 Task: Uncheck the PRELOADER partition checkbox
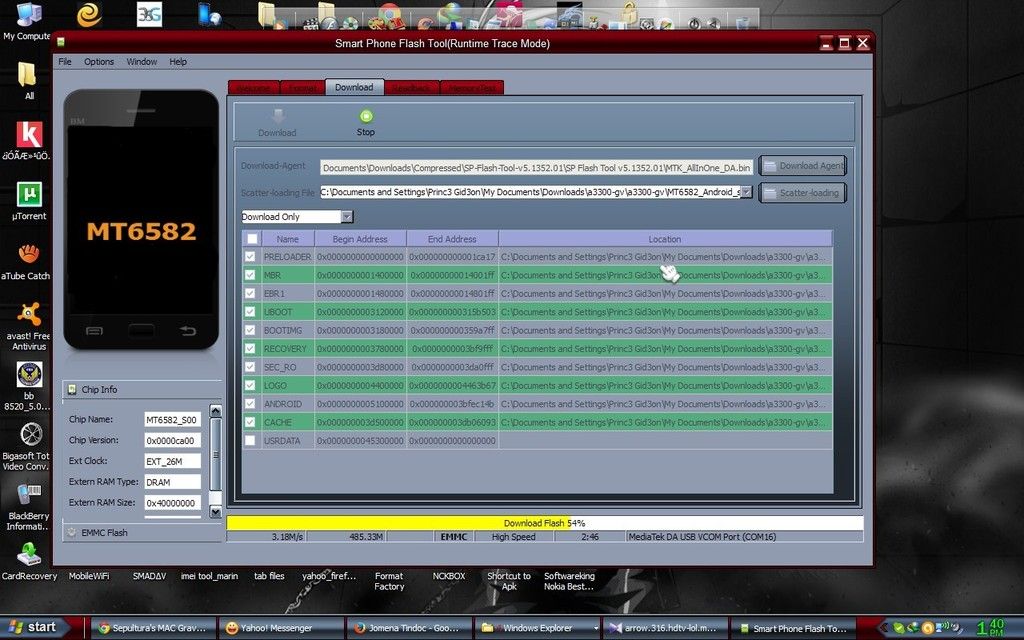pyautogui.click(x=250, y=257)
